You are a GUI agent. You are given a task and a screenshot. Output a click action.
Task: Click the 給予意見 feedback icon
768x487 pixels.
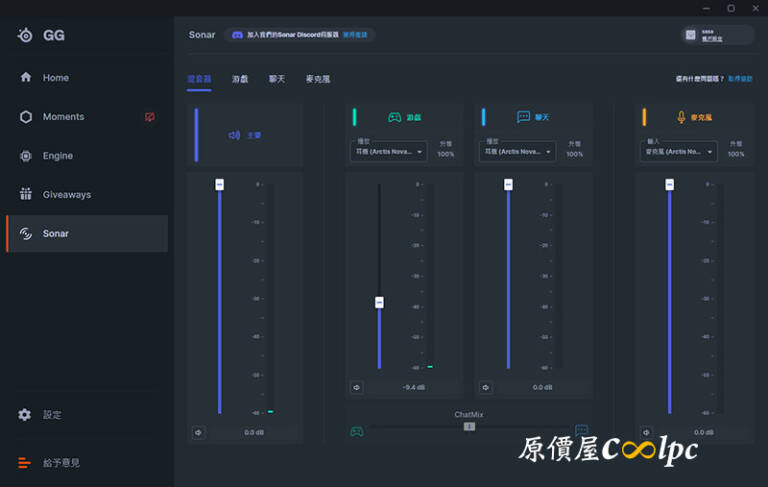[26, 463]
